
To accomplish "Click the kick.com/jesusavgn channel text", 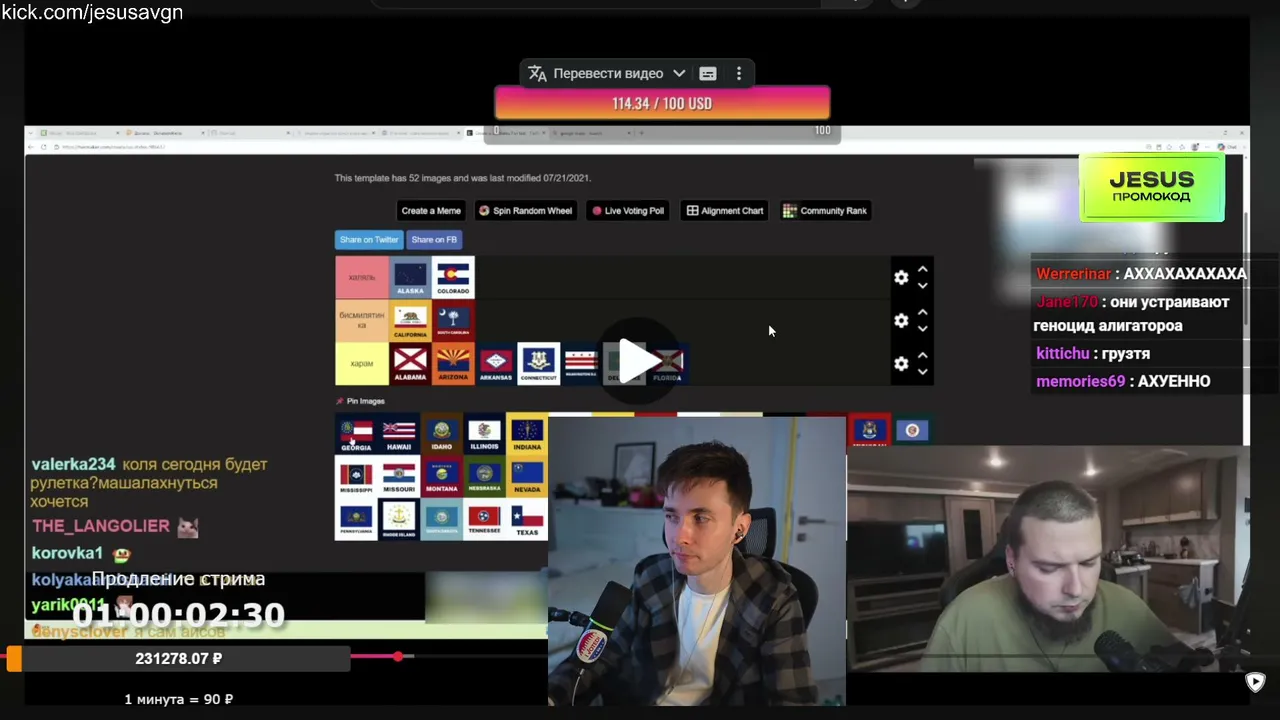I will point(92,12).
